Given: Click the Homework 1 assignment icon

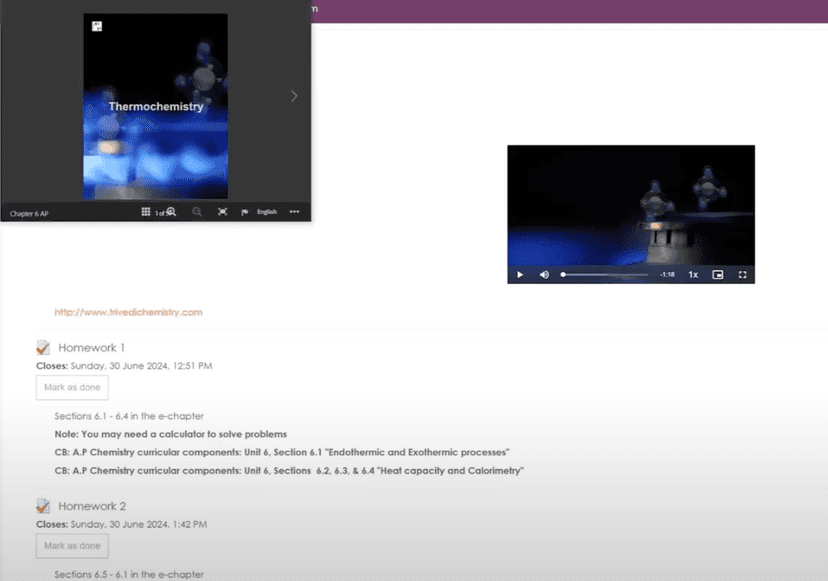Looking at the screenshot, I should coord(42,347).
